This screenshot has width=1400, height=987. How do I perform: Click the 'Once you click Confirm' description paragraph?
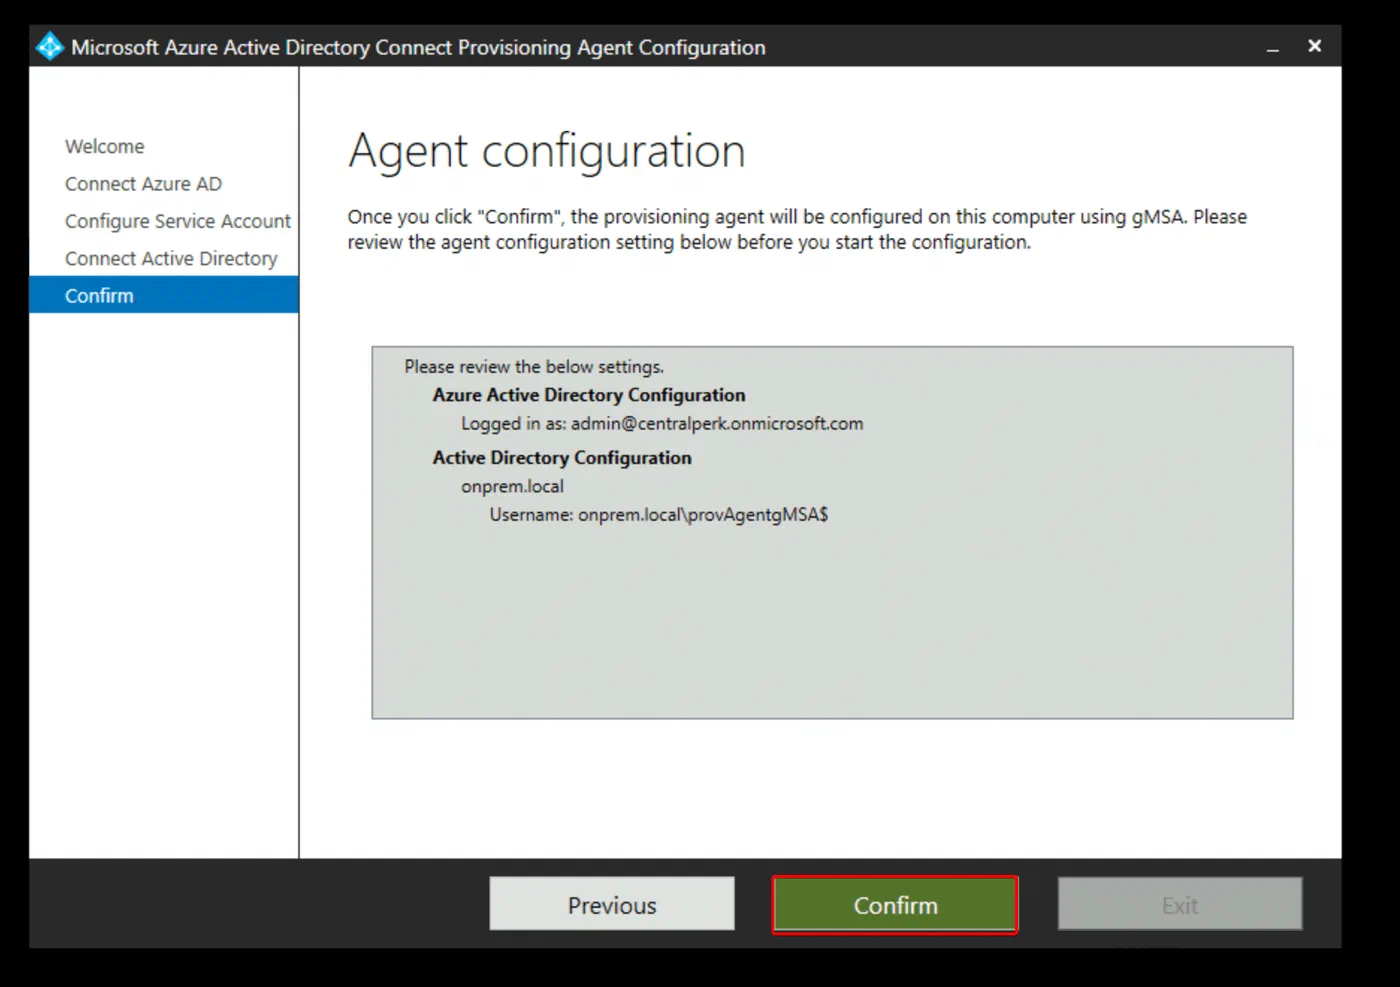click(x=797, y=229)
